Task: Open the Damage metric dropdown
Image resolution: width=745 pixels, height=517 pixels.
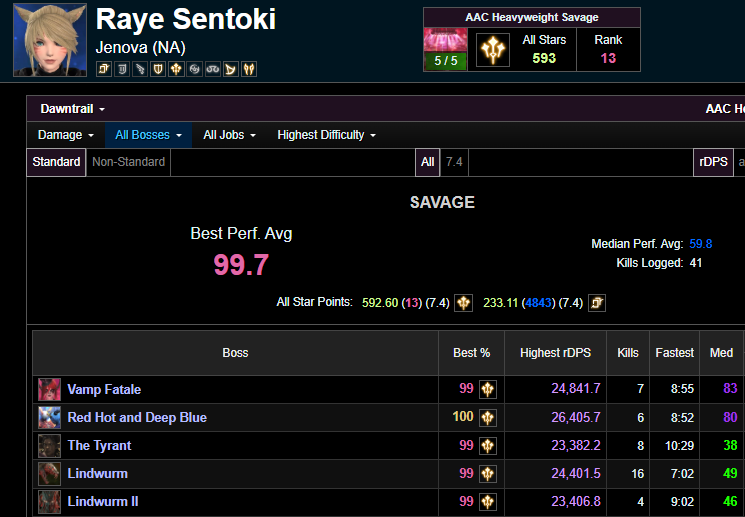Action: tap(66, 135)
